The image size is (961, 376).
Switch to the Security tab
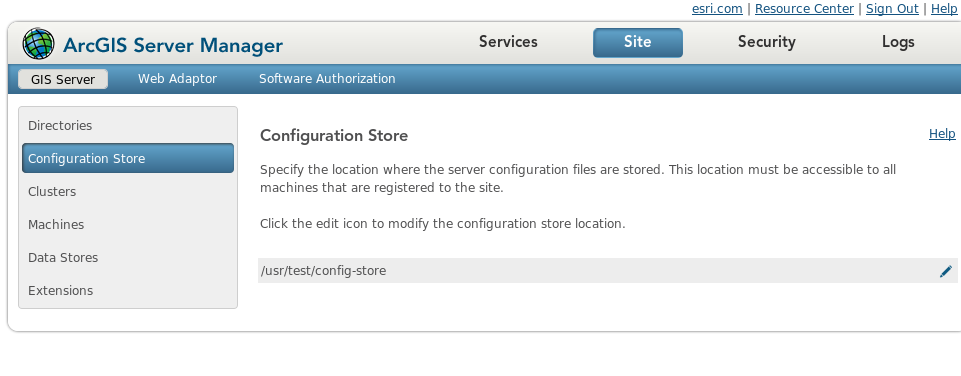[x=767, y=42]
